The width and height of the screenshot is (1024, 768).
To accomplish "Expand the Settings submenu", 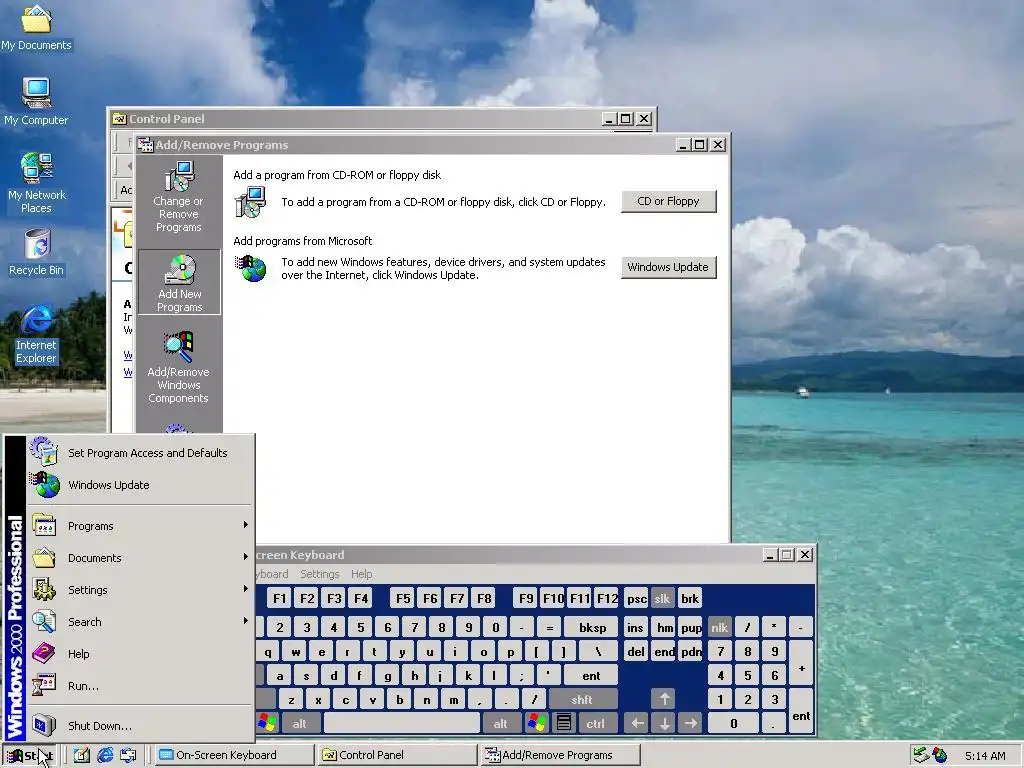I will pos(140,590).
